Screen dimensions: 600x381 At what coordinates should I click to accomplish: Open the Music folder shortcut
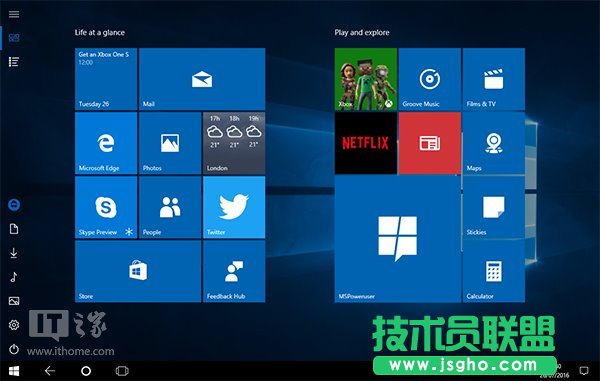coord(14,277)
